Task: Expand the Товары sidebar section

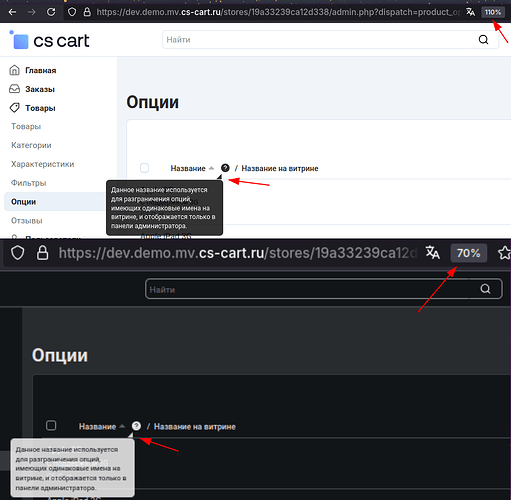Action: click(x=40, y=108)
